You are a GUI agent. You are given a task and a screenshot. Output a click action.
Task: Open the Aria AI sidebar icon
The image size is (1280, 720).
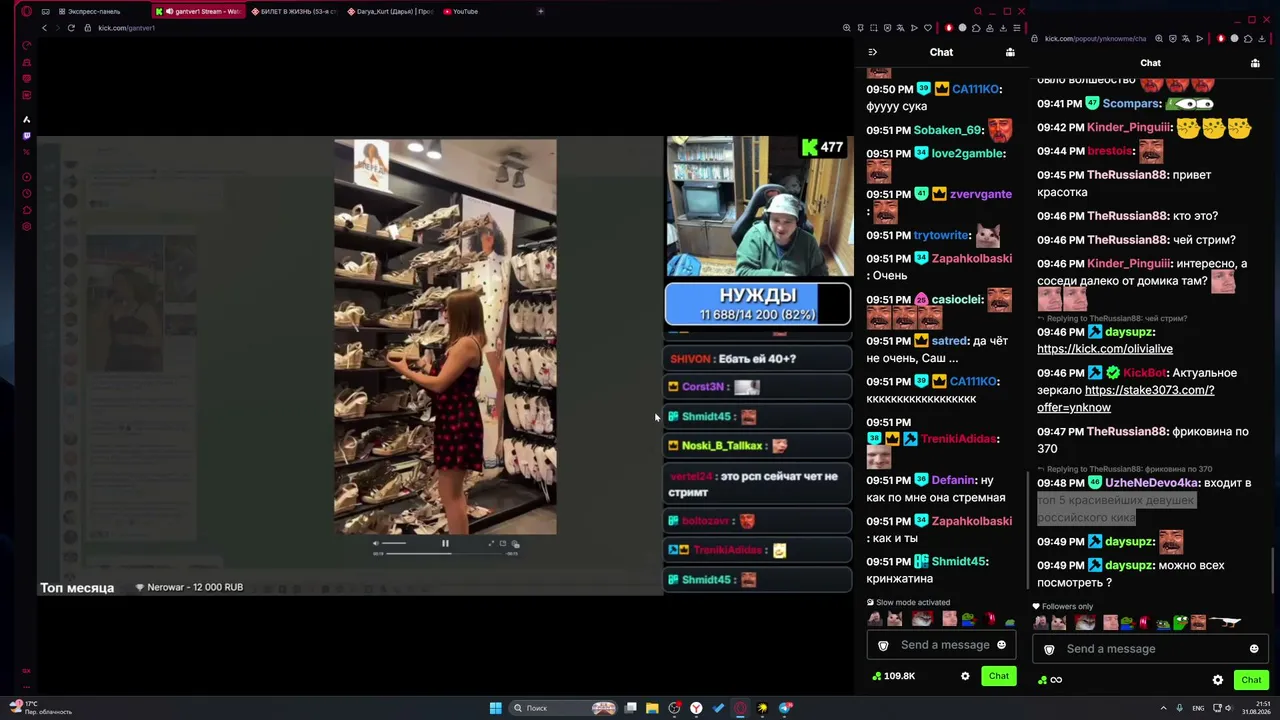point(27,119)
